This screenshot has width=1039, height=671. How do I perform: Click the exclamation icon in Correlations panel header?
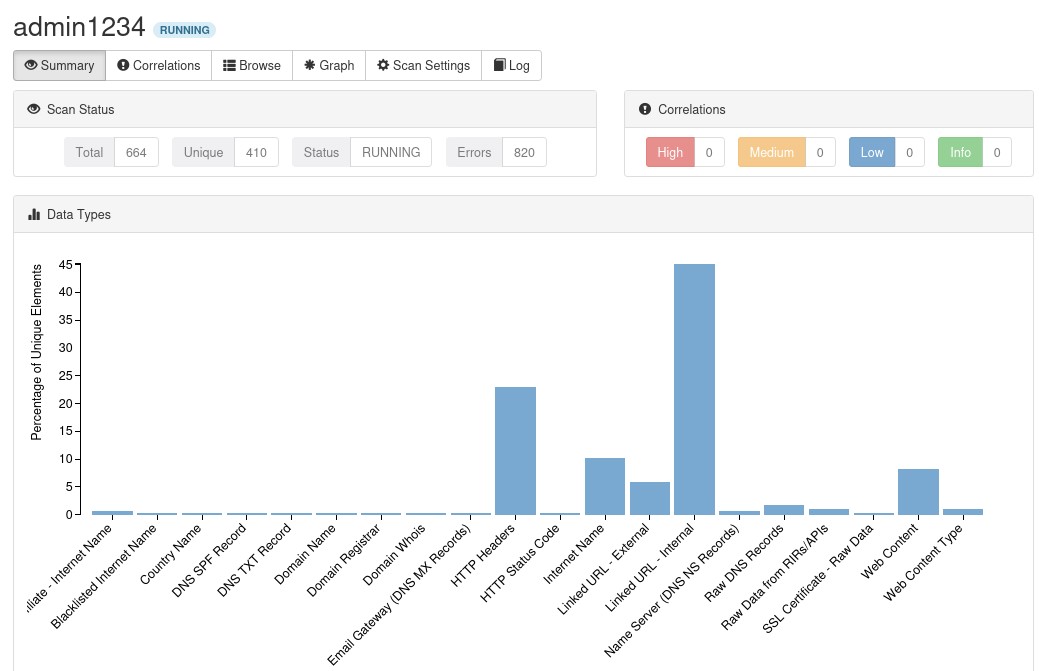click(x=645, y=109)
